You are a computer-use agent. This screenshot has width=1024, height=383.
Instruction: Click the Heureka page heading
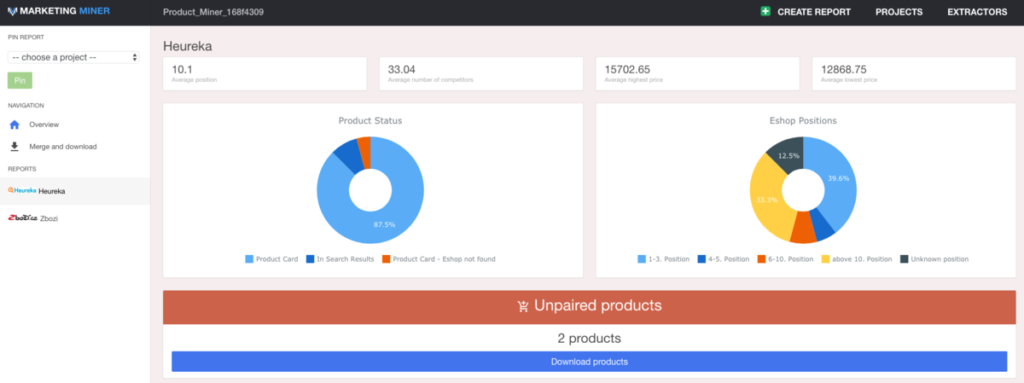click(187, 46)
